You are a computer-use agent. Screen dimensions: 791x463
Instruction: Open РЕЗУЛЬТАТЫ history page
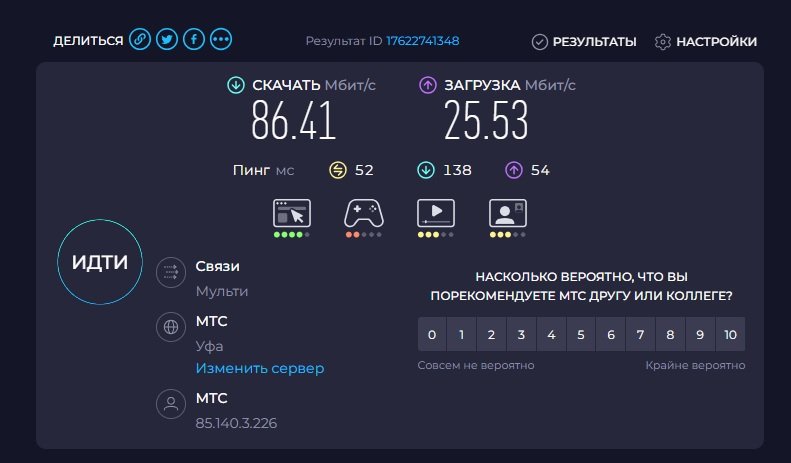pos(584,42)
